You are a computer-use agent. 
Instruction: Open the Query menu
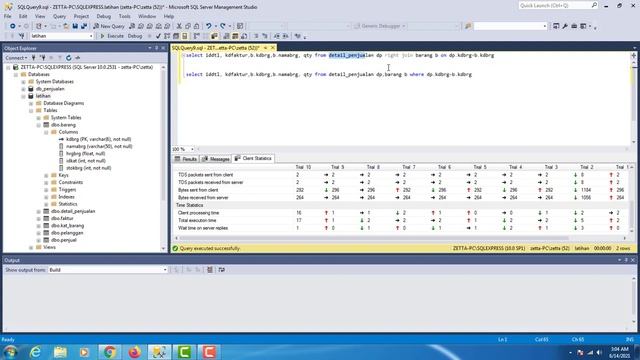59,16
